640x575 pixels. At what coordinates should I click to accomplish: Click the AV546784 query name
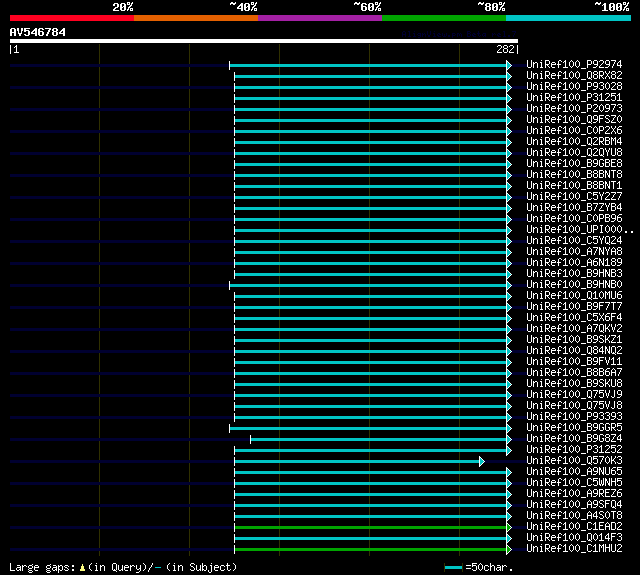tap(38, 32)
